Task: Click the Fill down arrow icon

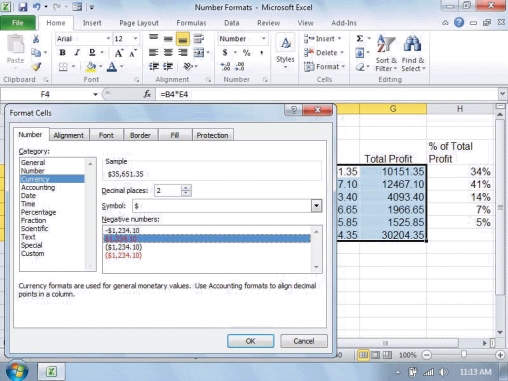Action: 360,53
